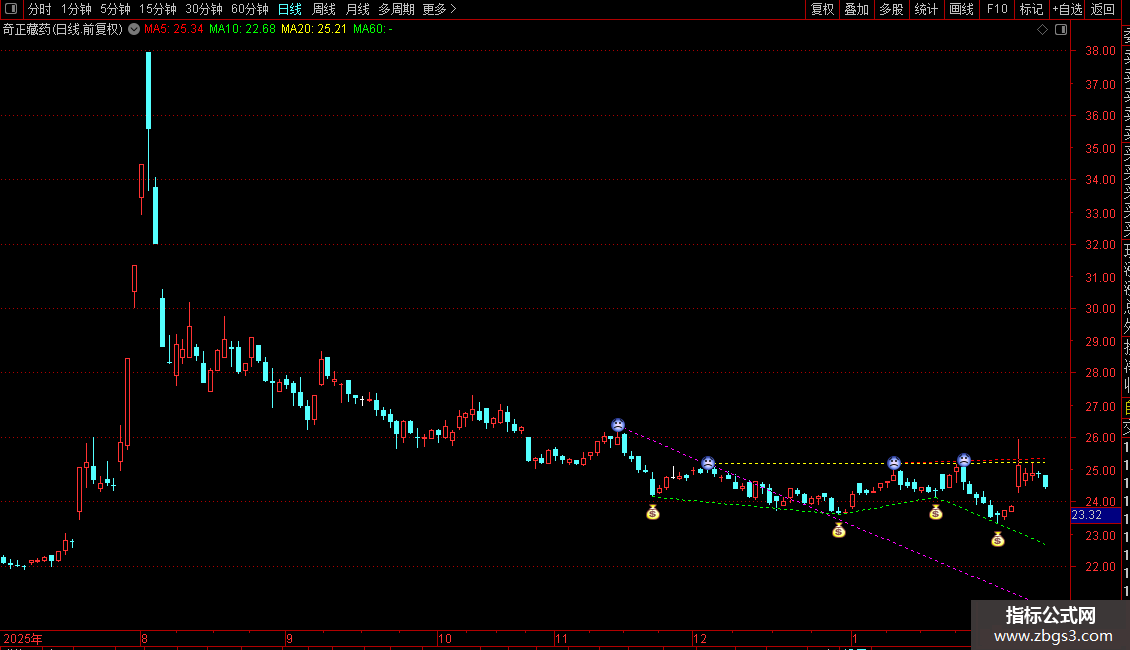Image resolution: width=1130 pixels, height=650 pixels.
Task: Click the 30.00 price axis label
Action: pyautogui.click(x=1100, y=308)
